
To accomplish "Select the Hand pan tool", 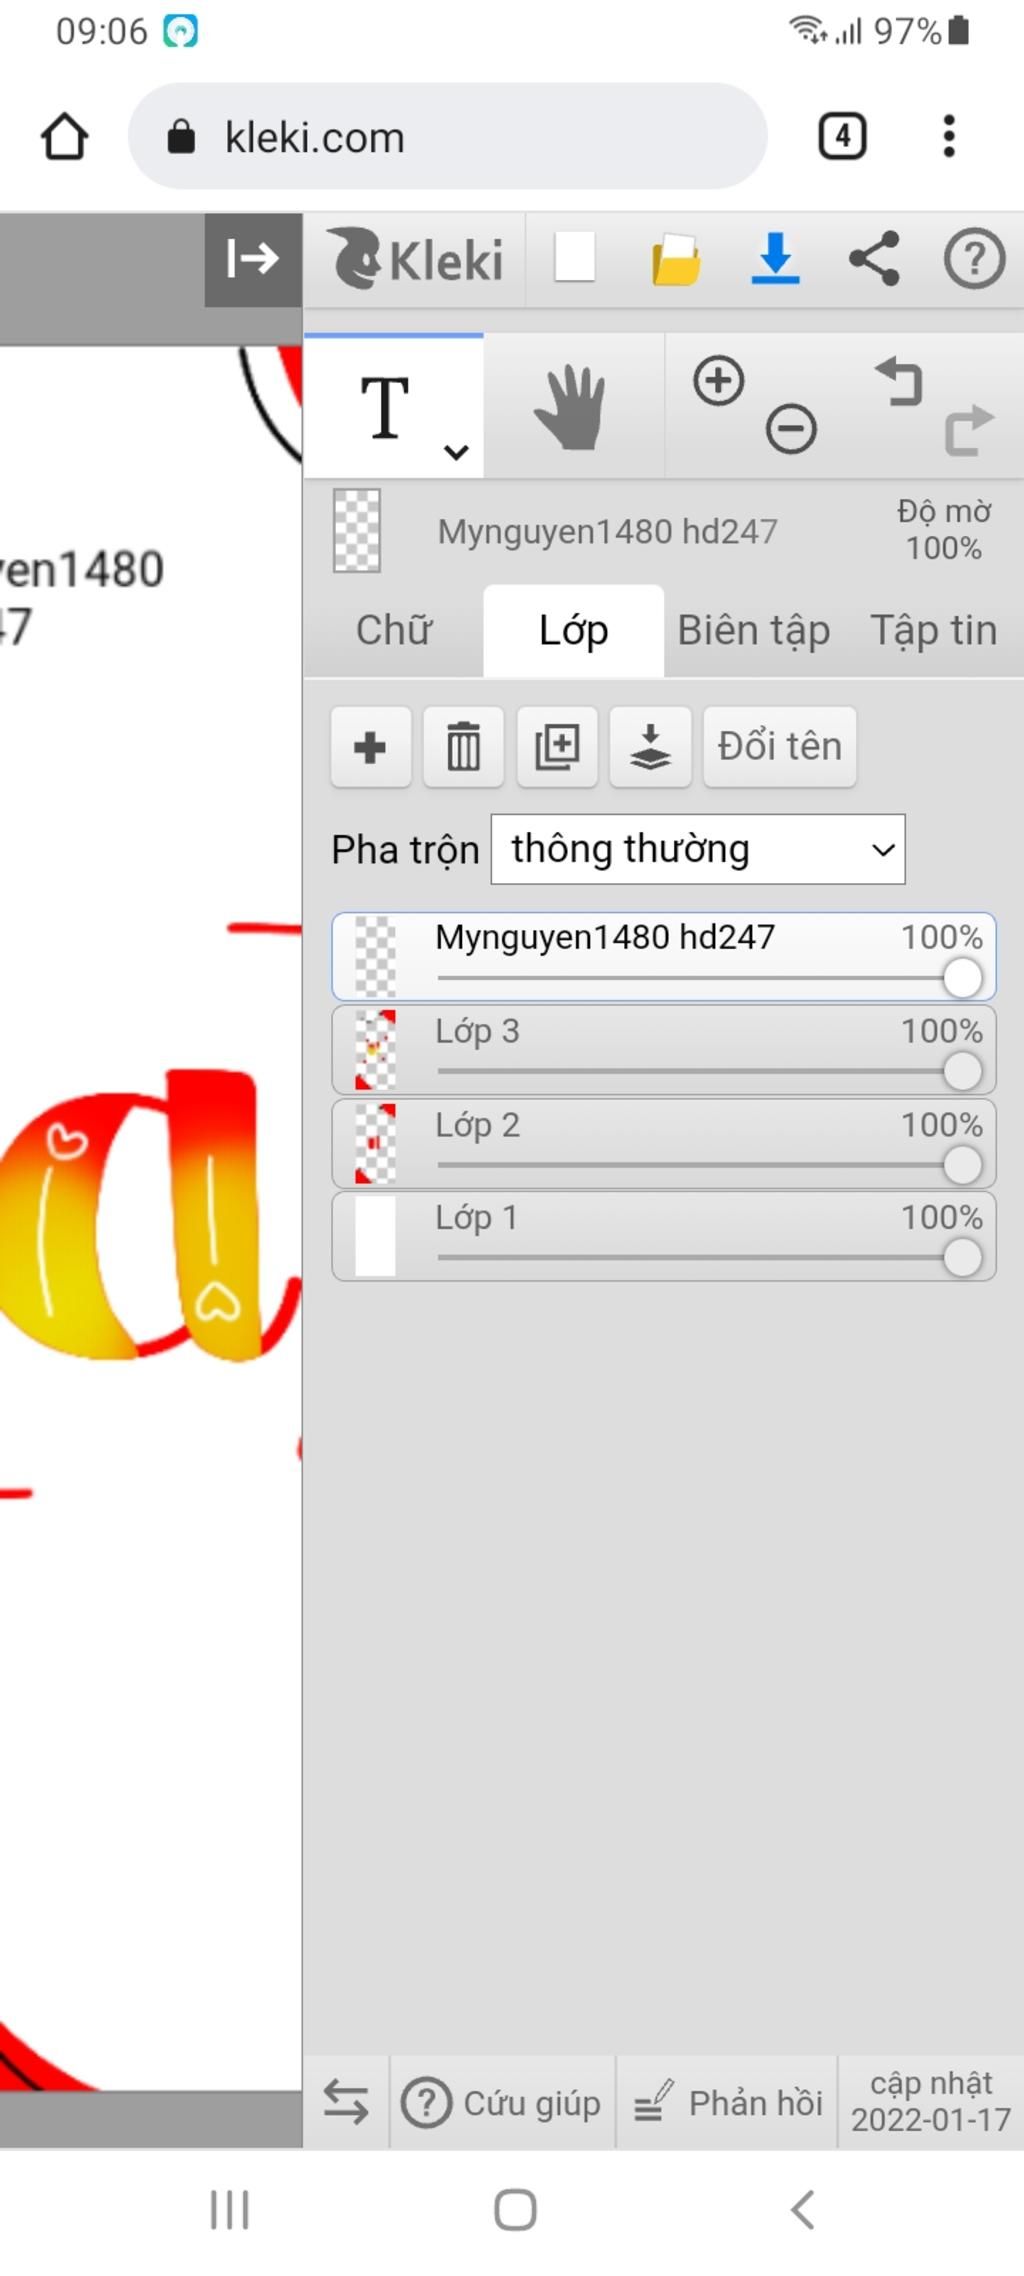I will (571, 407).
